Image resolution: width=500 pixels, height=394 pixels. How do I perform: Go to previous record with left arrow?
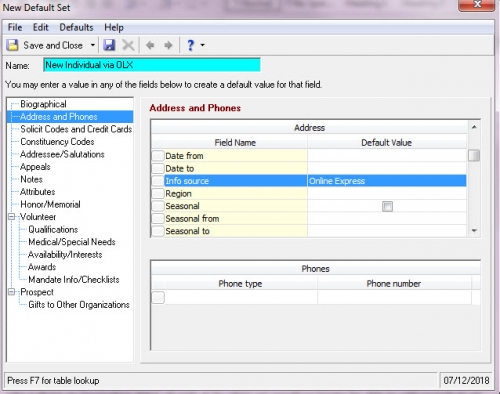150,45
